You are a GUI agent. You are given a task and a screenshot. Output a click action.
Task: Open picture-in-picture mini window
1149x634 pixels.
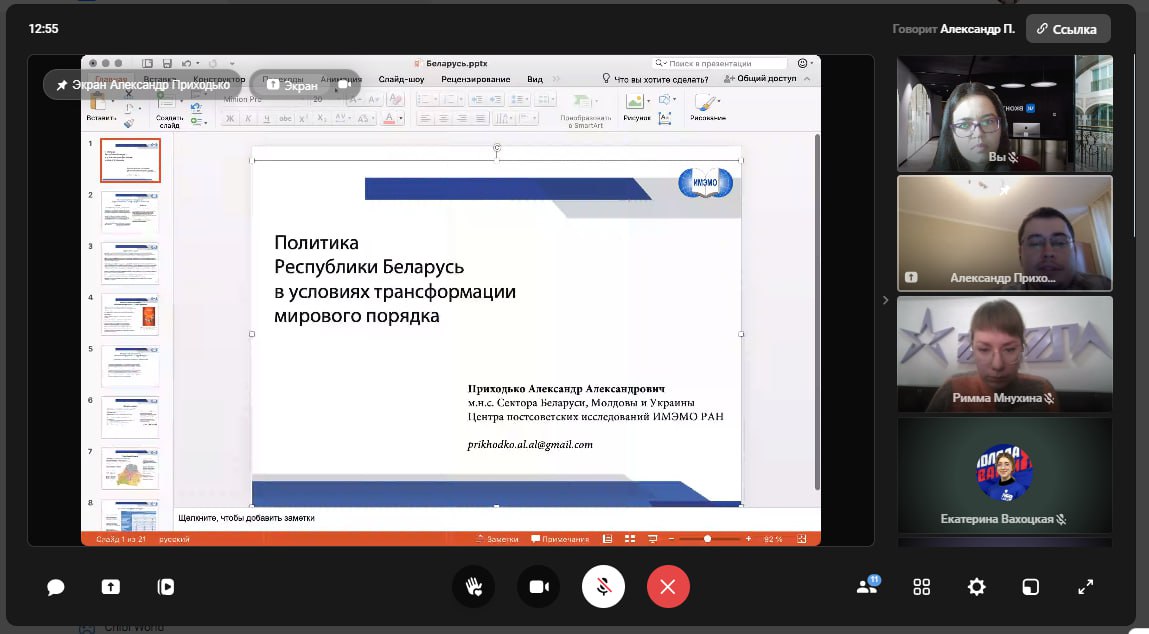tap(1030, 587)
